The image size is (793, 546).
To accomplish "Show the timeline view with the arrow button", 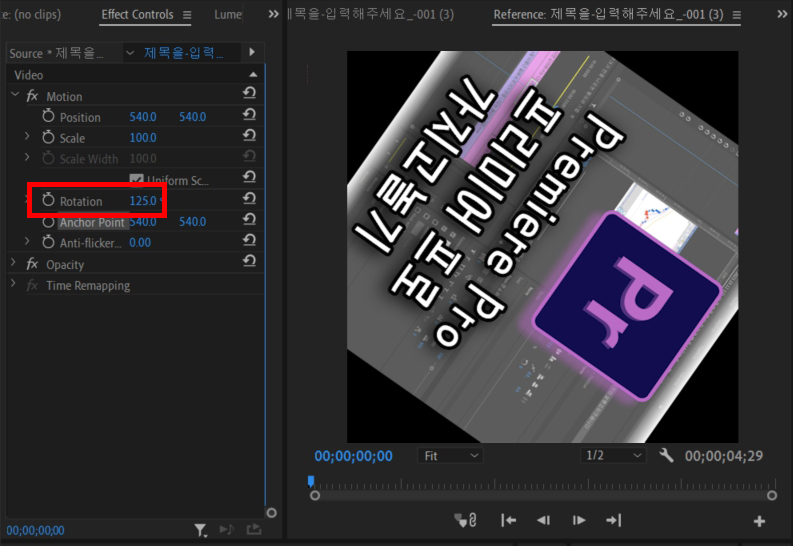I will (x=252, y=52).
